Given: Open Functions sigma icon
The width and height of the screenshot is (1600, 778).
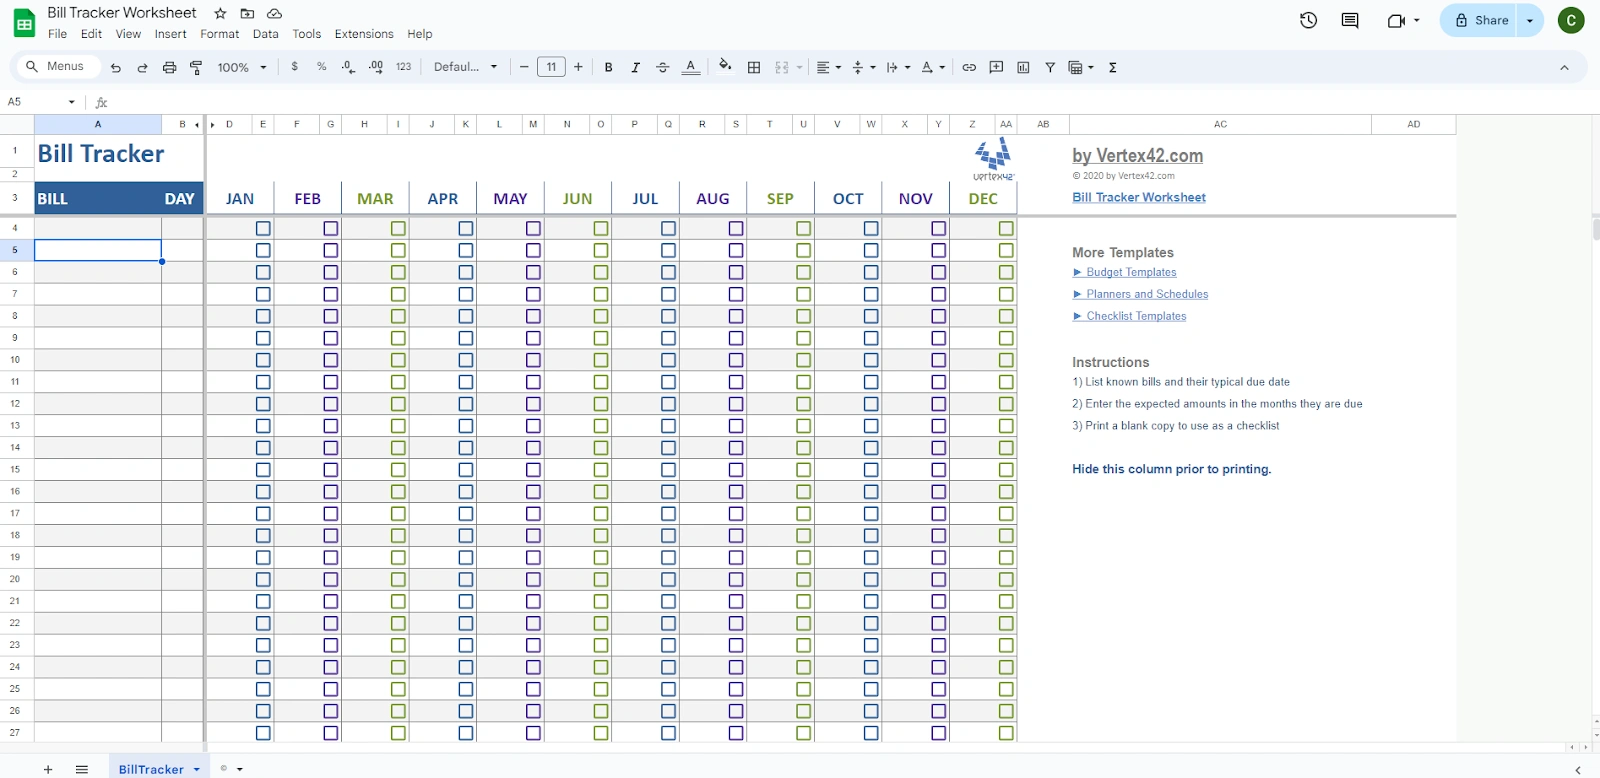Looking at the screenshot, I should (1112, 67).
